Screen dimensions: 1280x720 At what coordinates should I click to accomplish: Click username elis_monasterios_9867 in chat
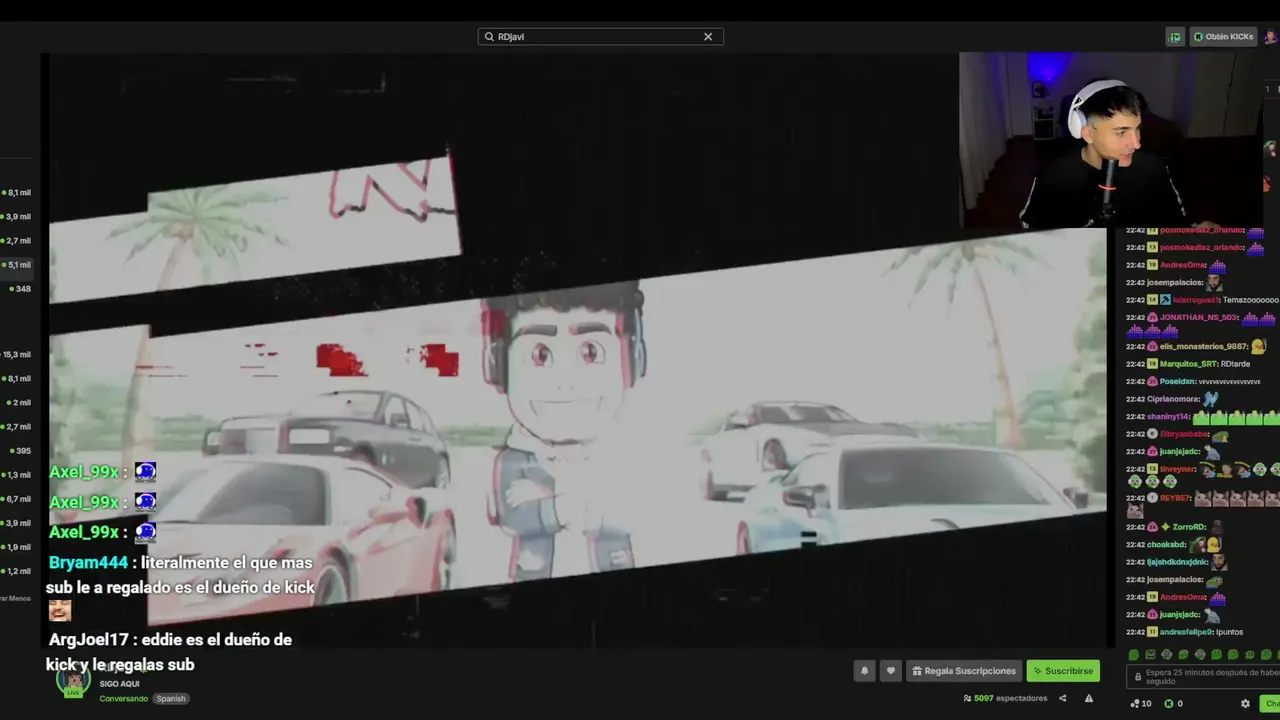pyautogui.click(x=1204, y=346)
